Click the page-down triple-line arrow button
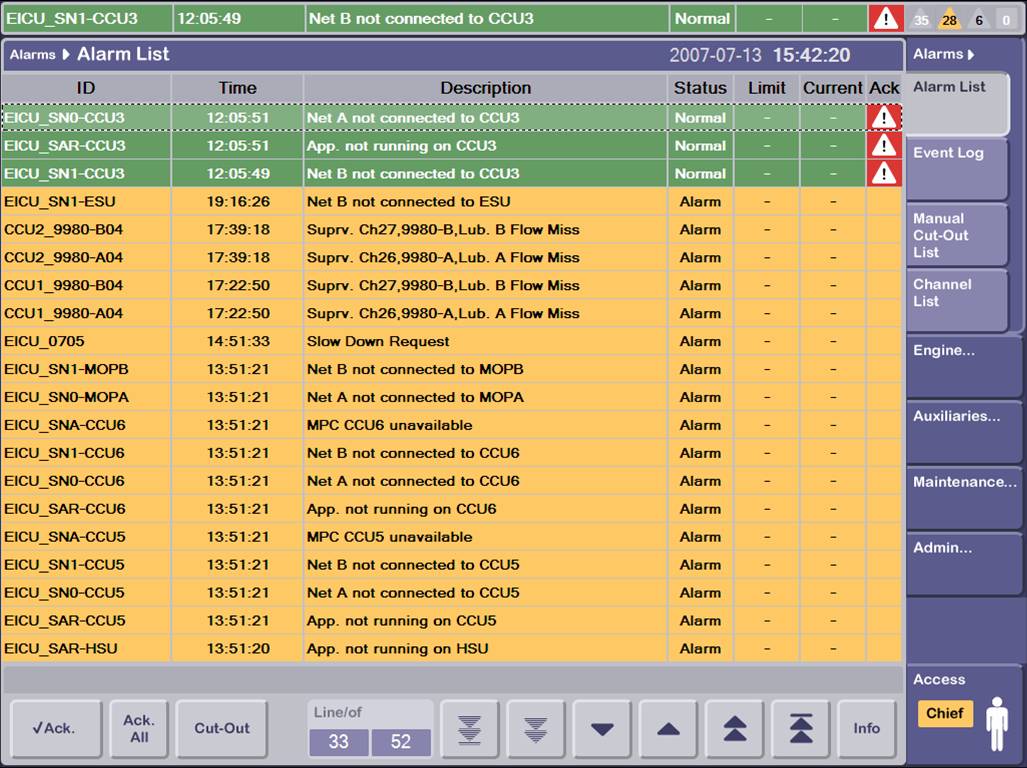The image size is (1027, 768). (x=535, y=729)
